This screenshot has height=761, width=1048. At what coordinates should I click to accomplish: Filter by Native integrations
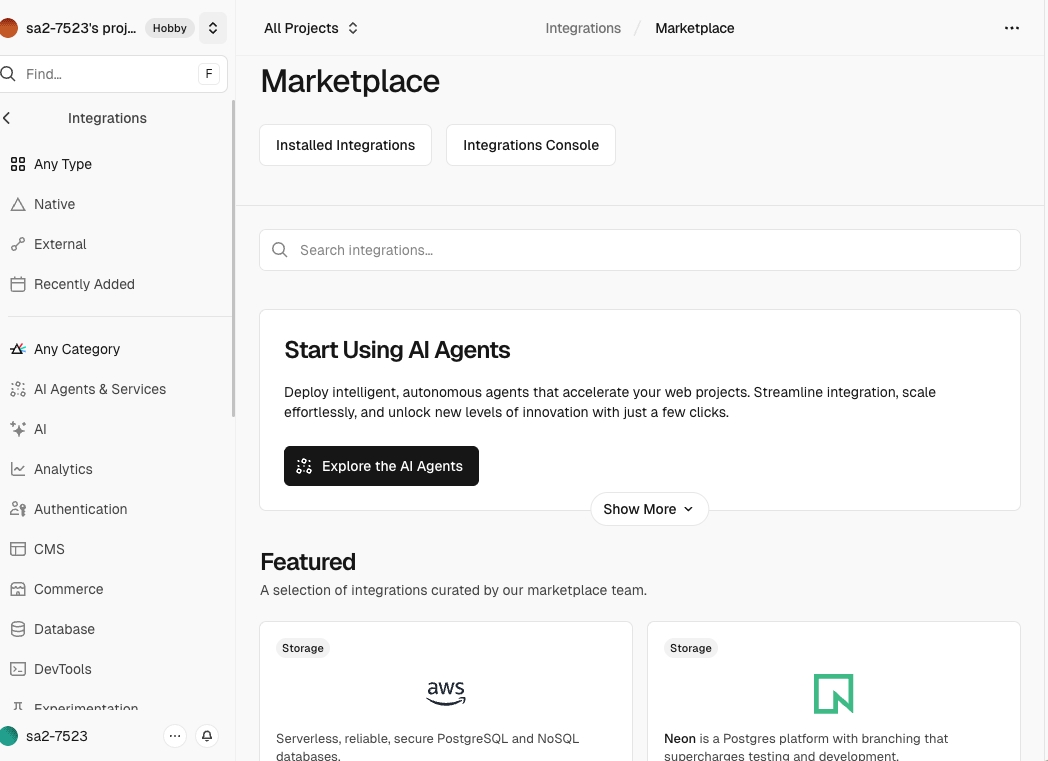54,204
